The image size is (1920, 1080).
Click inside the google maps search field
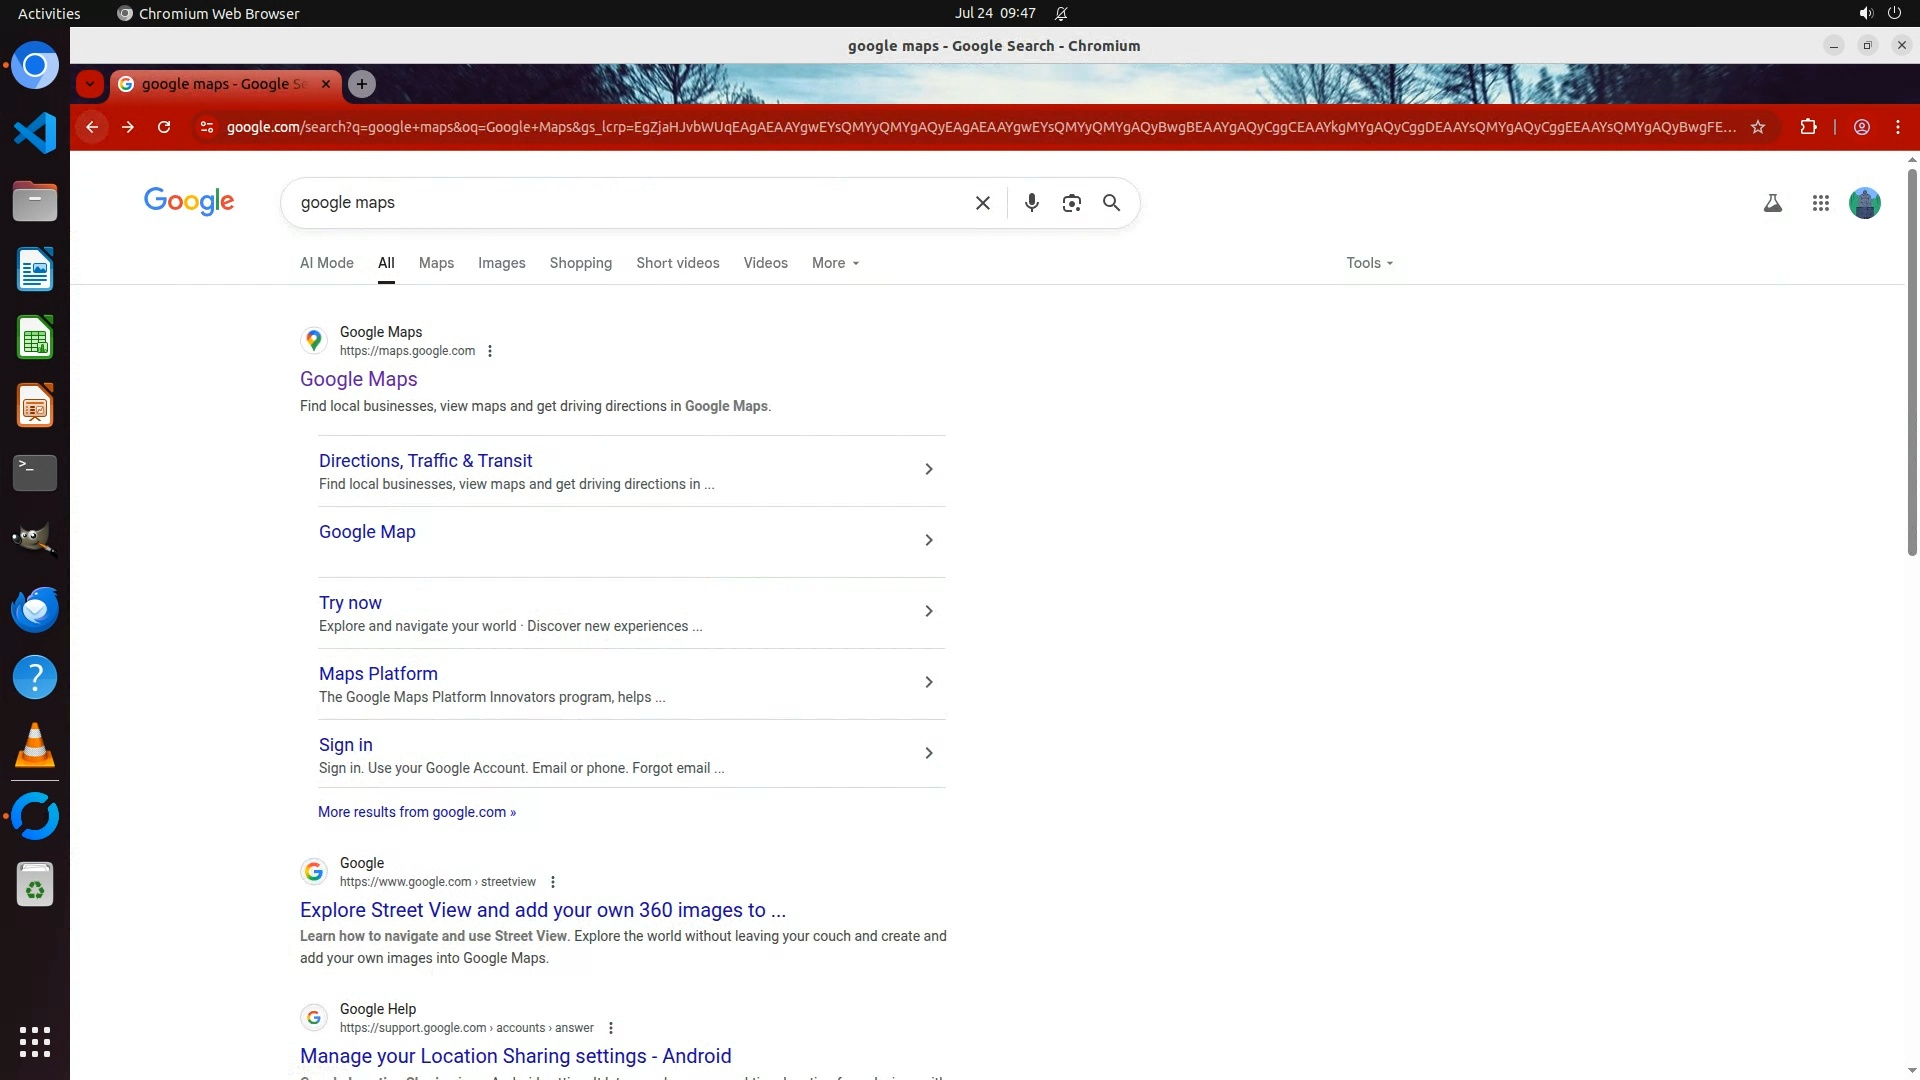pos(630,203)
